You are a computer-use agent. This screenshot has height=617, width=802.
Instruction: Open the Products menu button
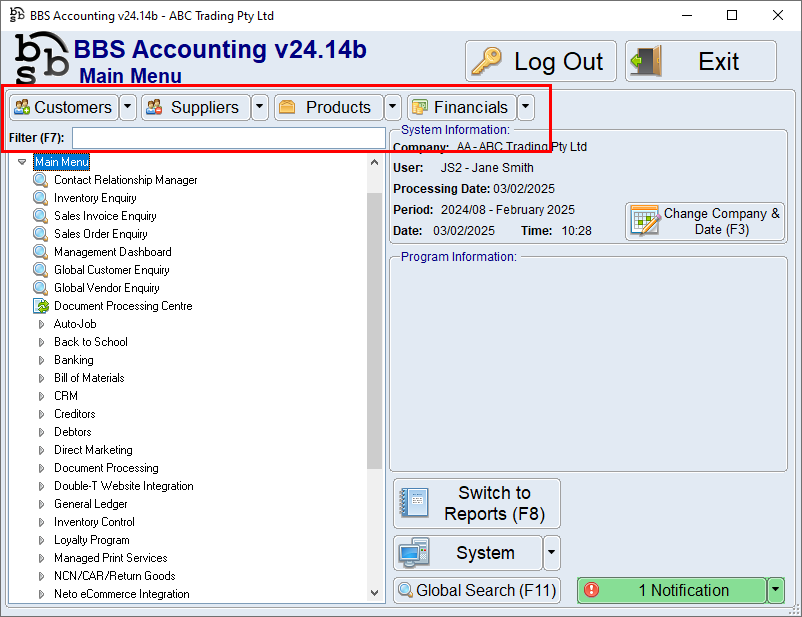(327, 107)
